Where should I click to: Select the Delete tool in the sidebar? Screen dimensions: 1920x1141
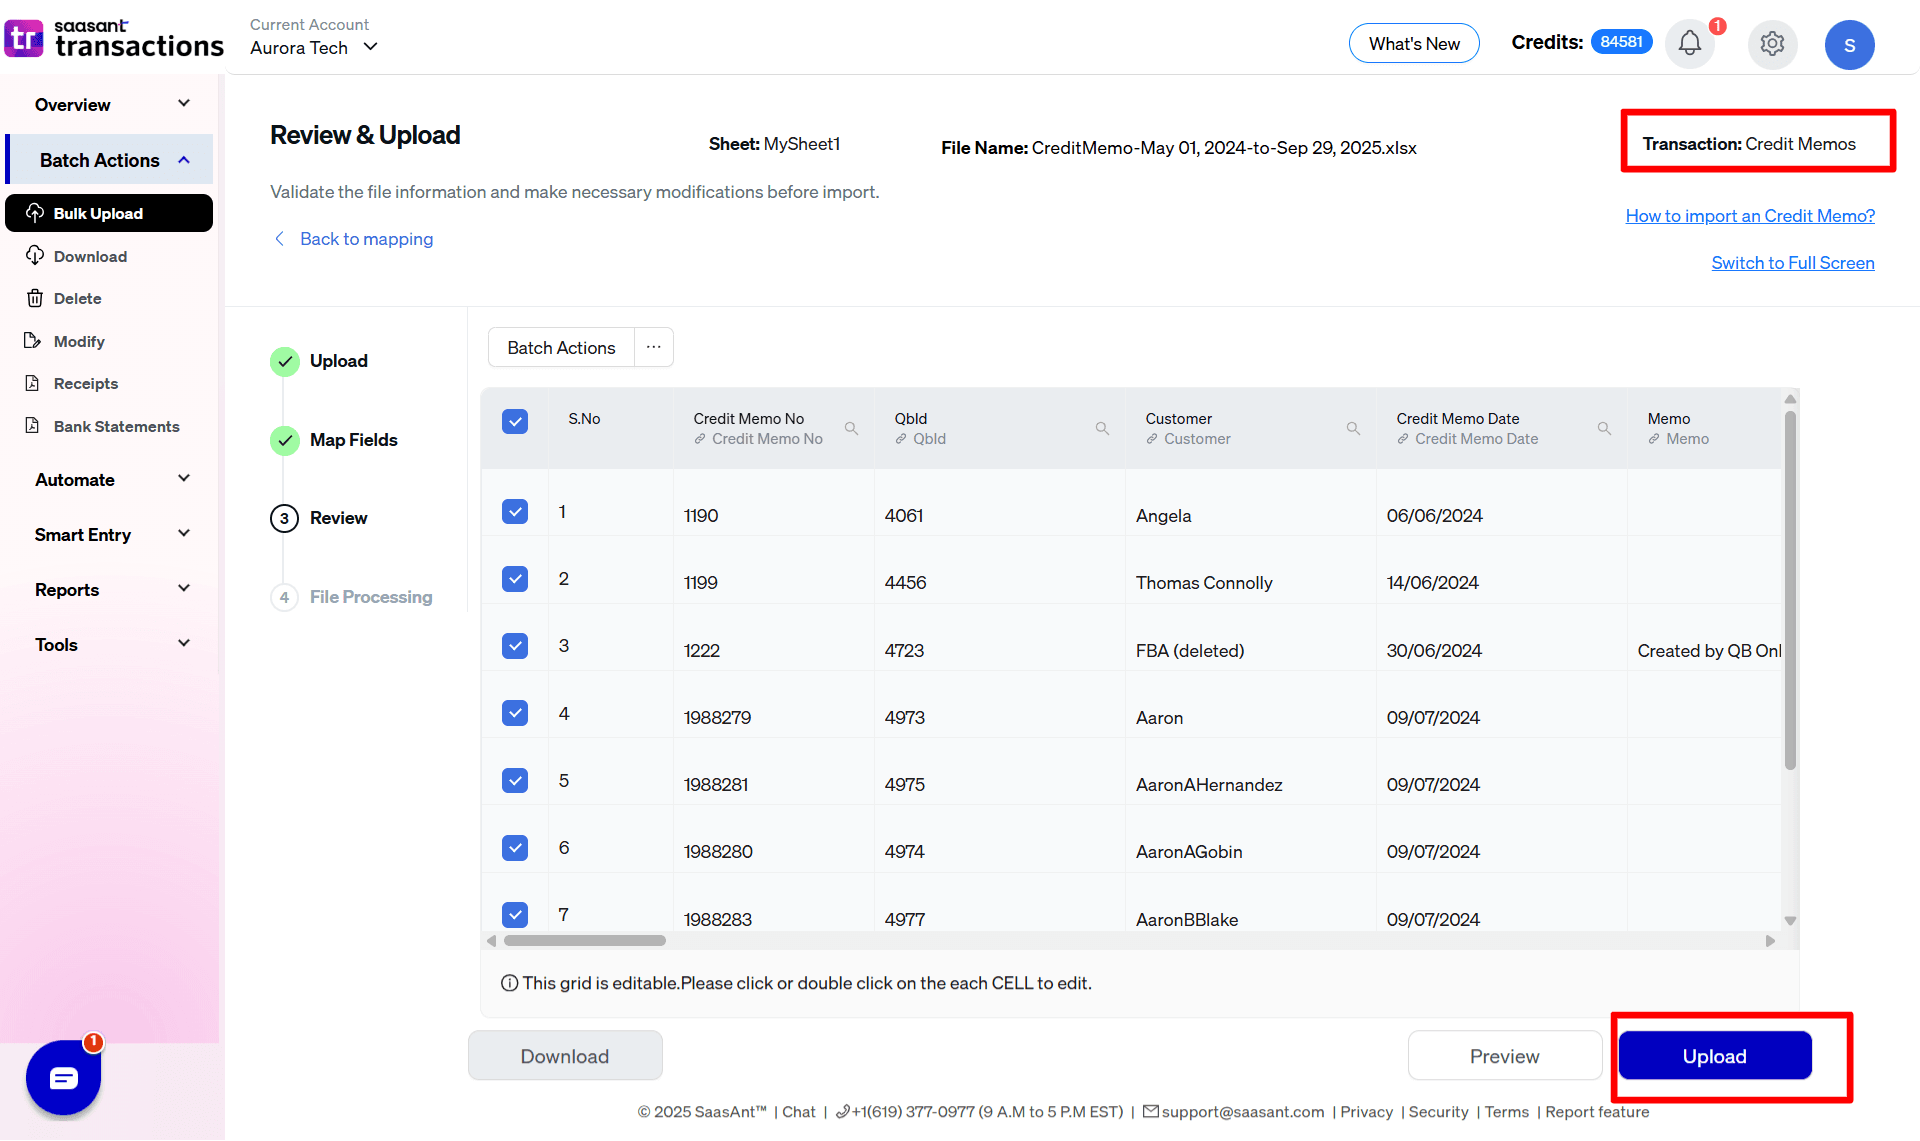coord(77,298)
